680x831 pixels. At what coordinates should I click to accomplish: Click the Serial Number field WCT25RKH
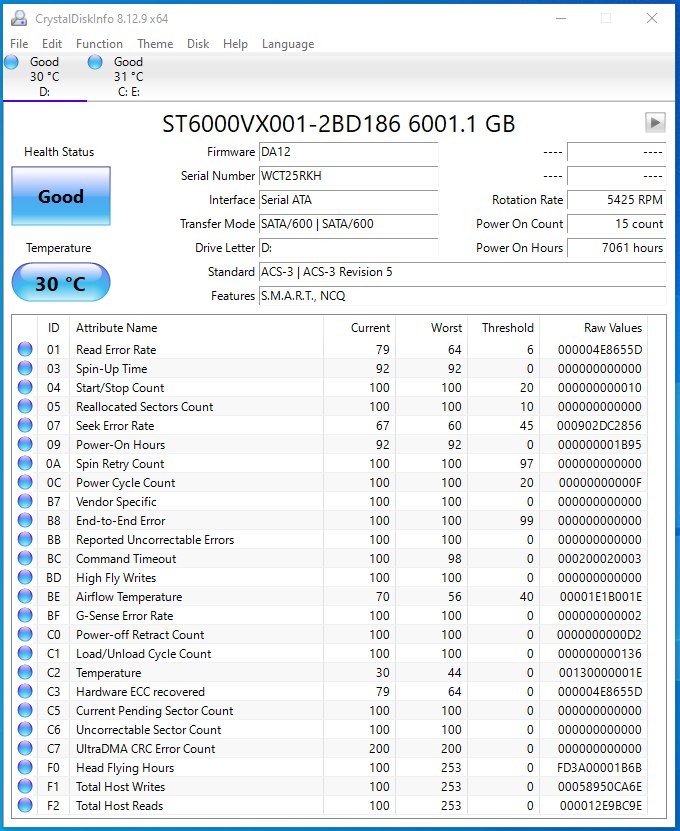348,176
